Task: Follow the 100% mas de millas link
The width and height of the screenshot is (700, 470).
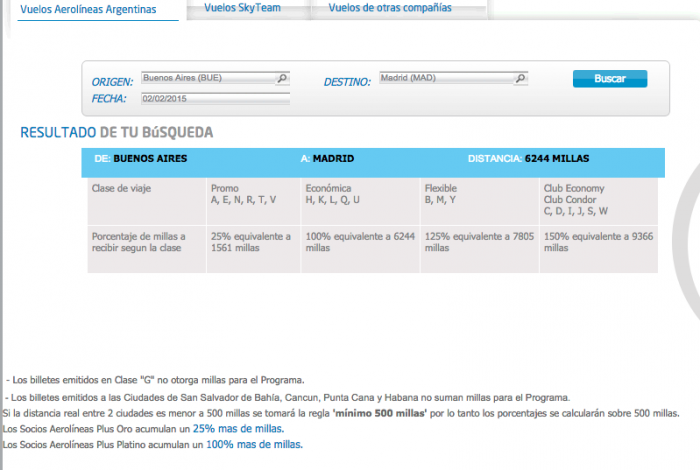Action: click(x=253, y=444)
